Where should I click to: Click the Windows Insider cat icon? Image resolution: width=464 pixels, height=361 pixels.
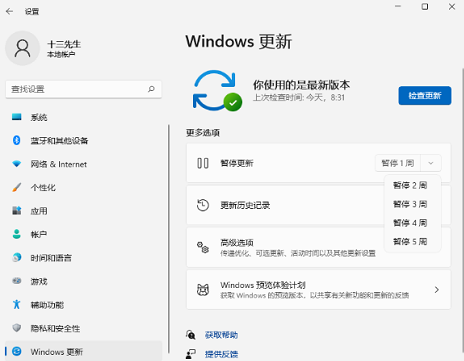click(x=203, y=290)
